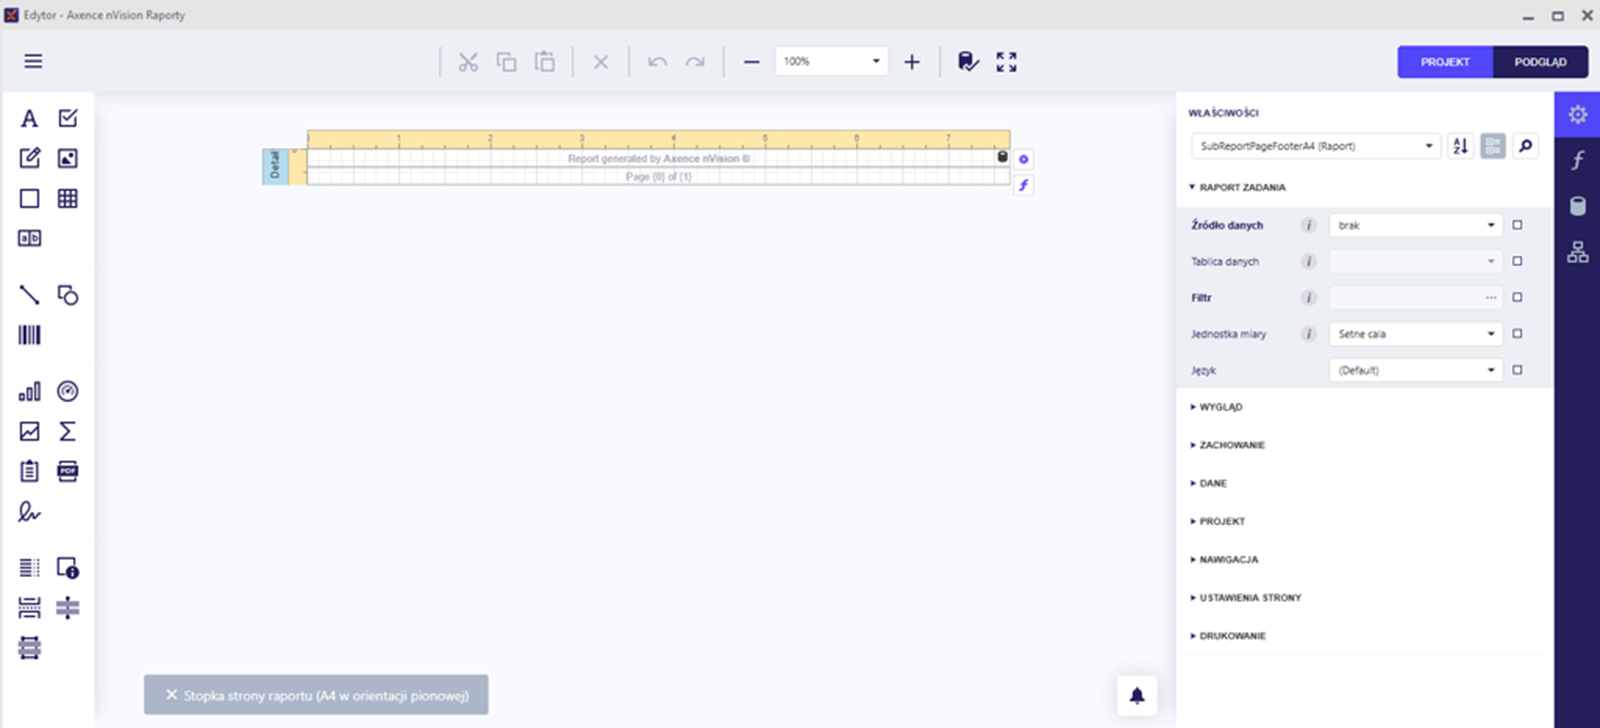Click the square marker beside Źródło danych
The height and width of the screenshot is (728, 1600).
(1517, 225)
